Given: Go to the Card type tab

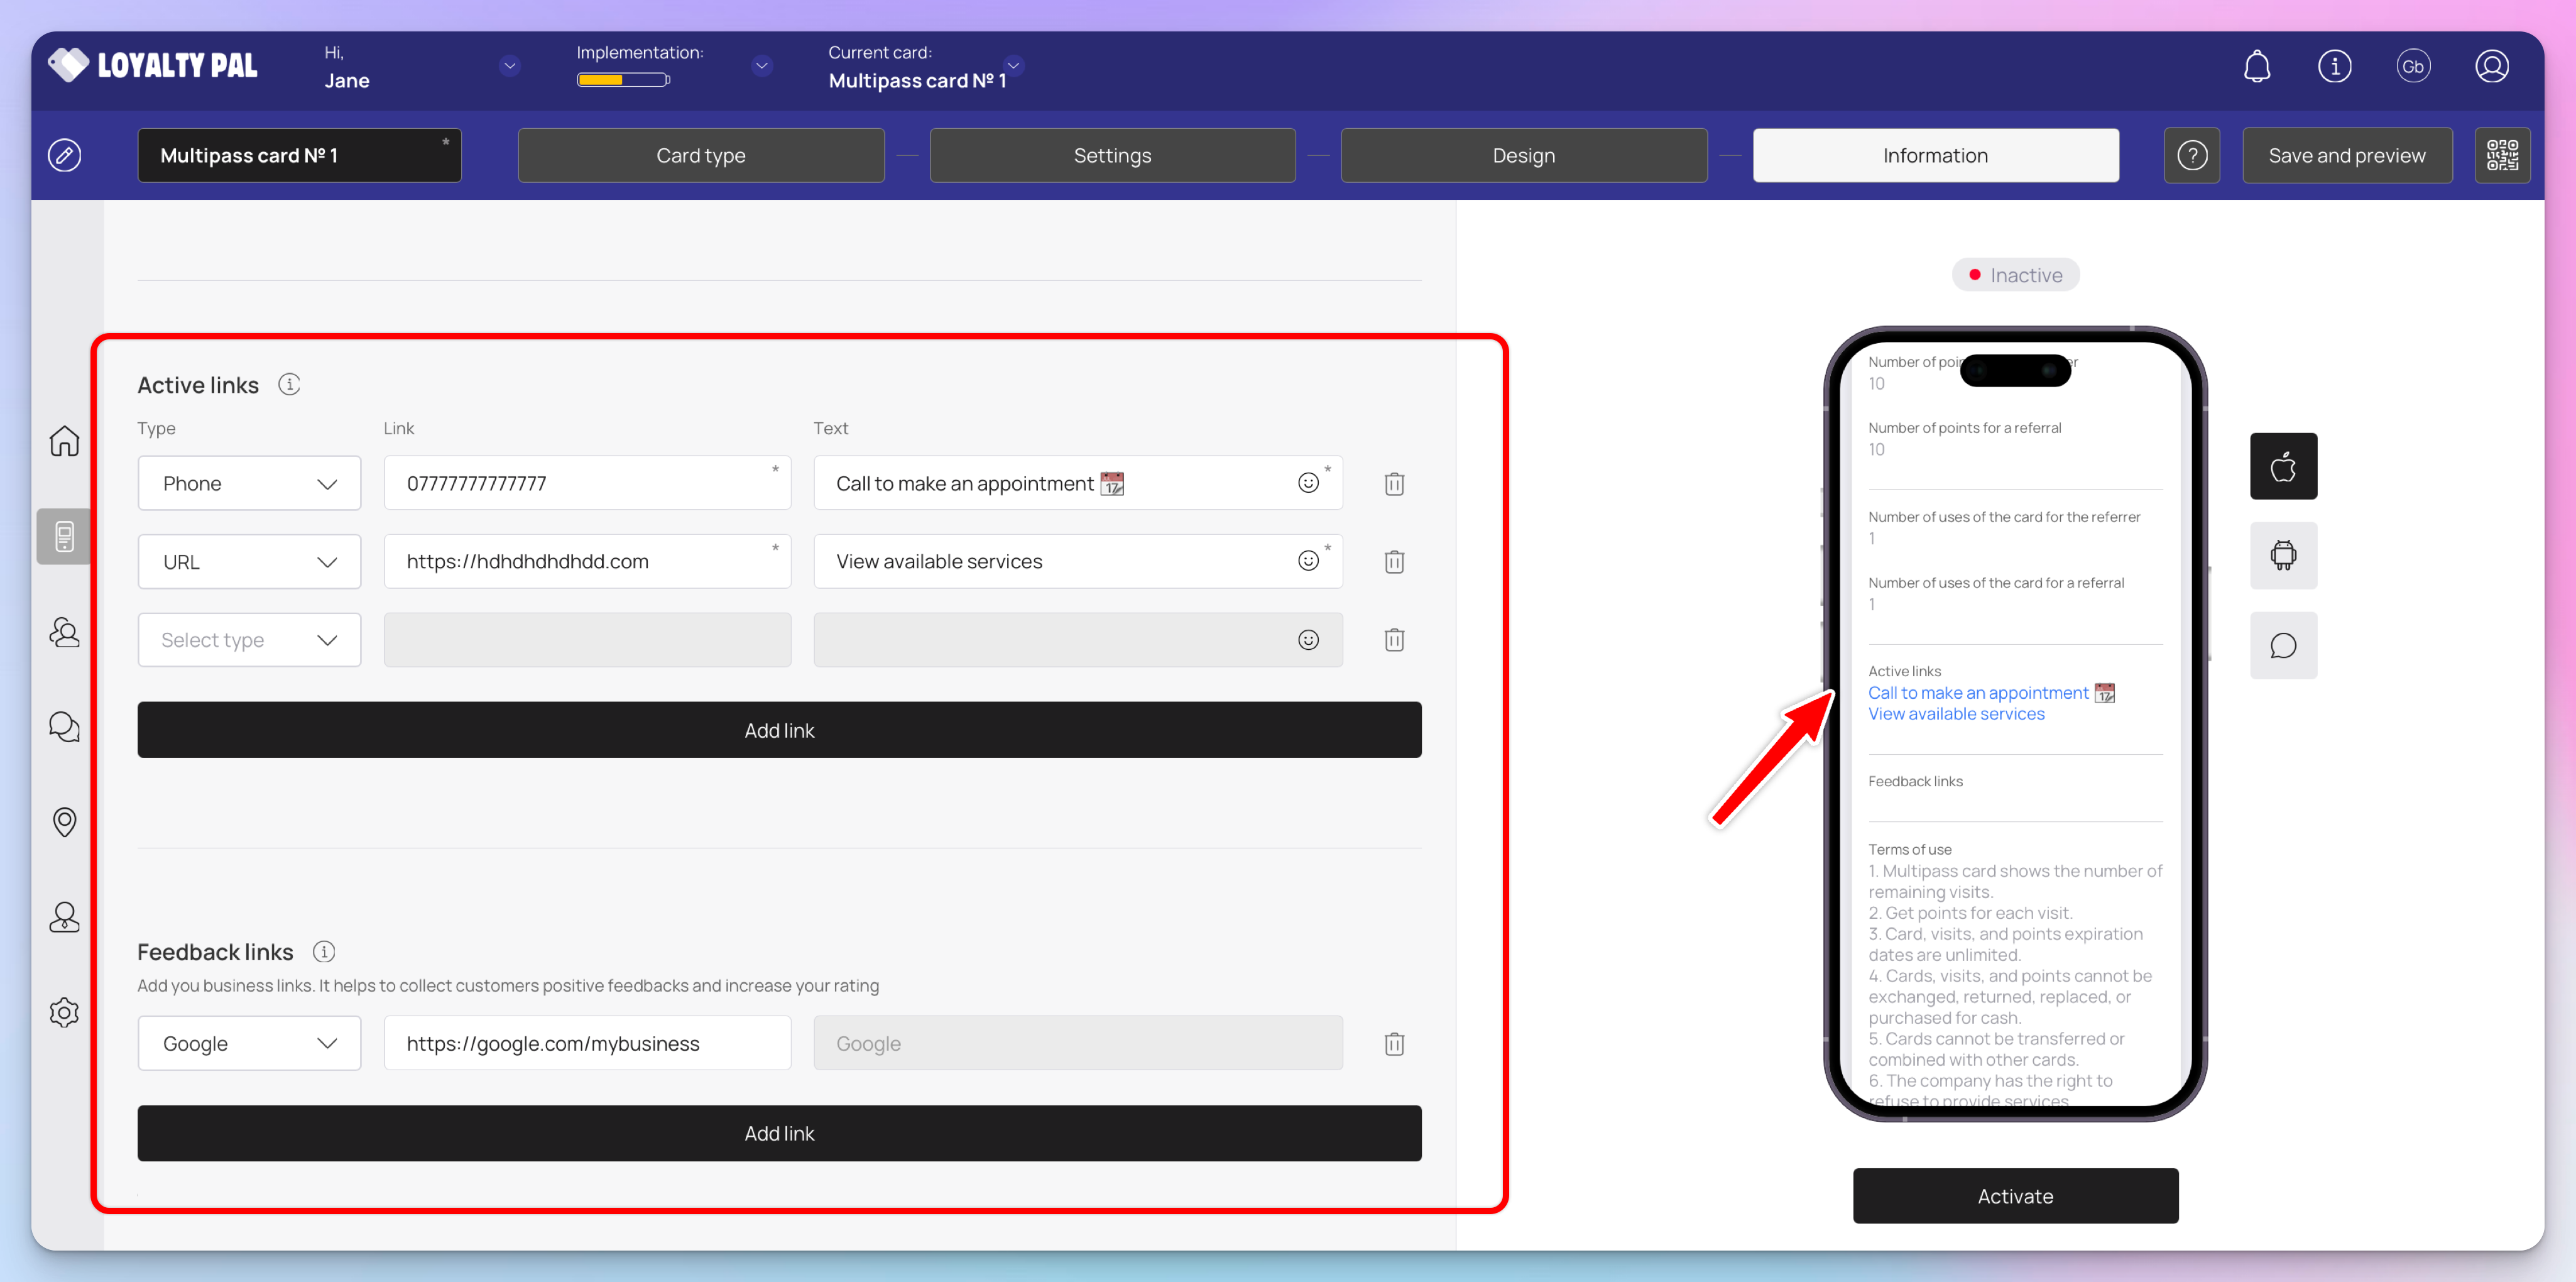Looking at the screenshot, I should click(x=700, y=155).
